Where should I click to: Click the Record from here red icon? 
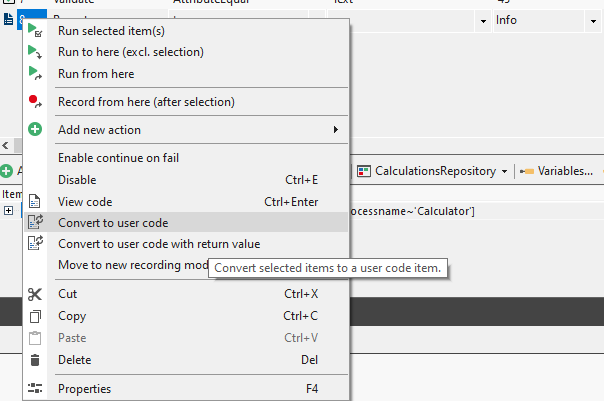pyautogui.click(x=35, y=101)
